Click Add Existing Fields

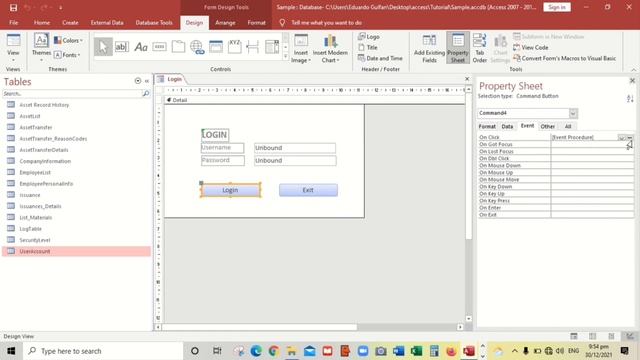coord(429,49)
